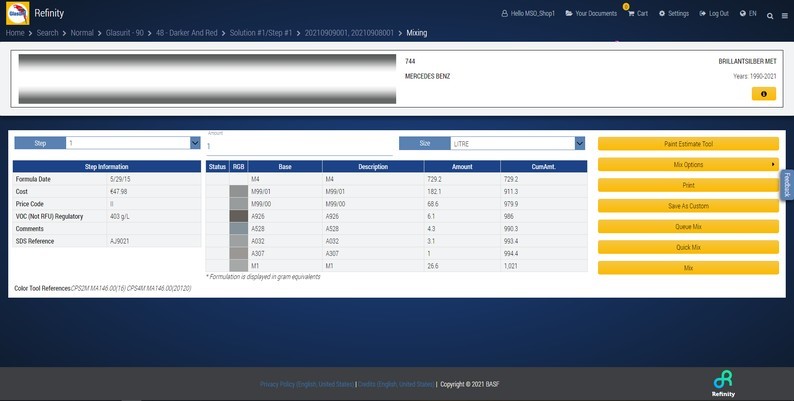Click Hello MSO_Shop1 user menu
The image size is (794, 401).
[528, 14]
